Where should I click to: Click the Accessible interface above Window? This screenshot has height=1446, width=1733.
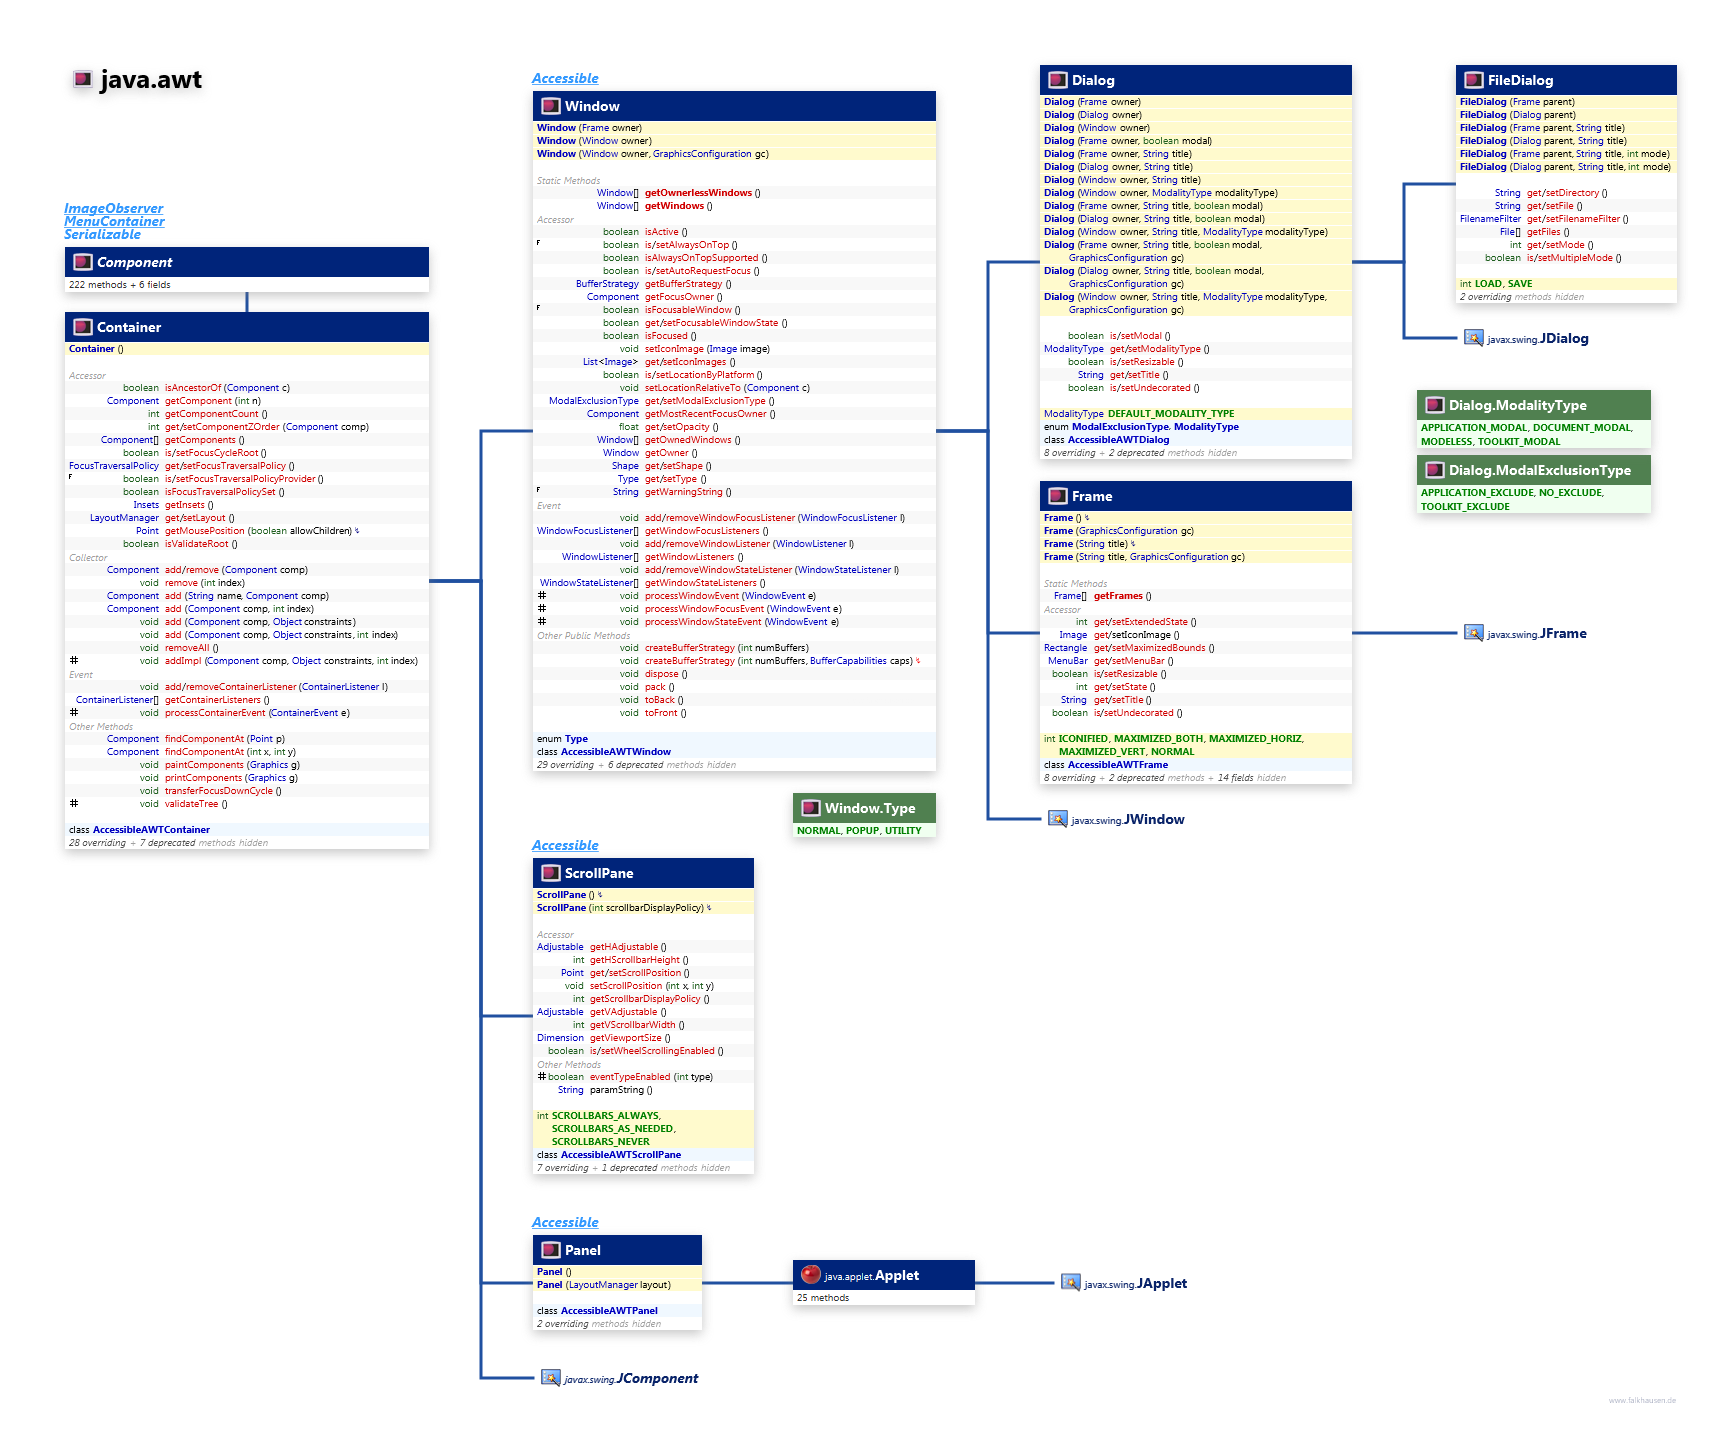click(565, 79)
